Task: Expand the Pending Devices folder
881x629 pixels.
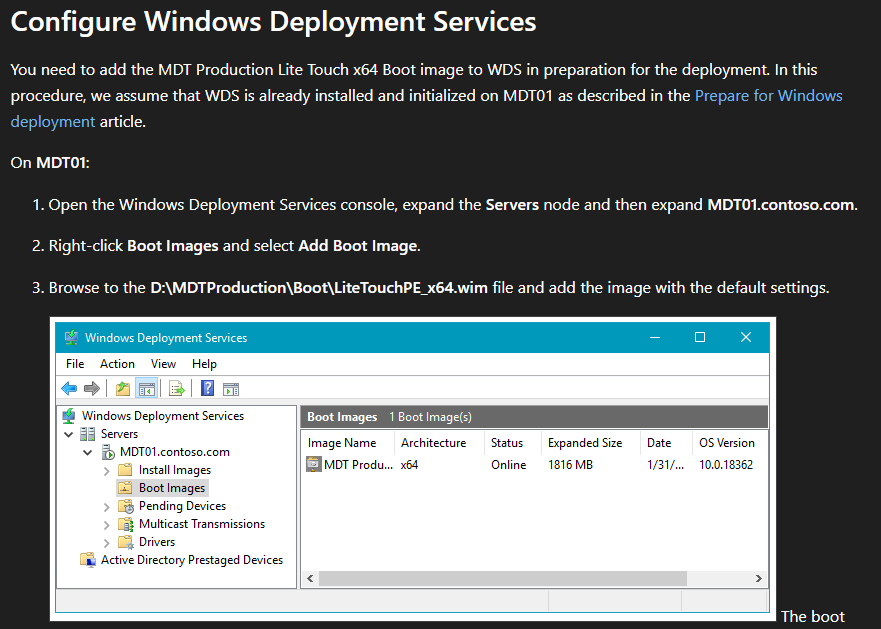Action: pos(107,506)
